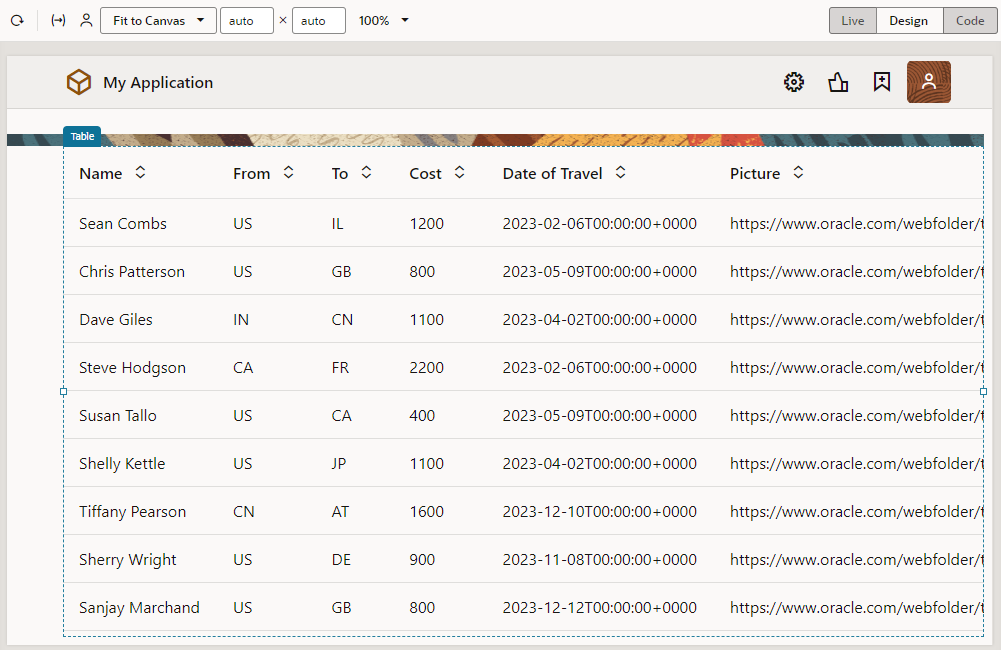1001x650 pixels.
Task: Click the thumbs-up icon in the header
Action: click(838, 82)
